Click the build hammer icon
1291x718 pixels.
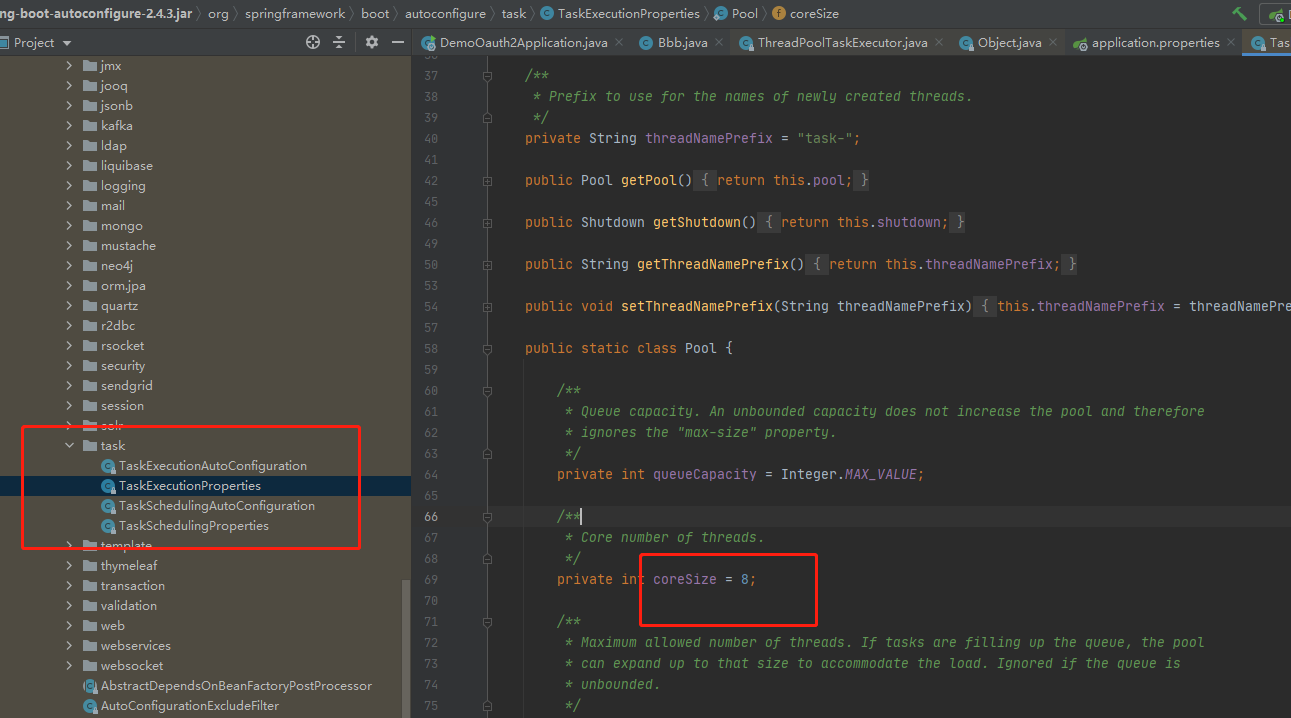1240,13
